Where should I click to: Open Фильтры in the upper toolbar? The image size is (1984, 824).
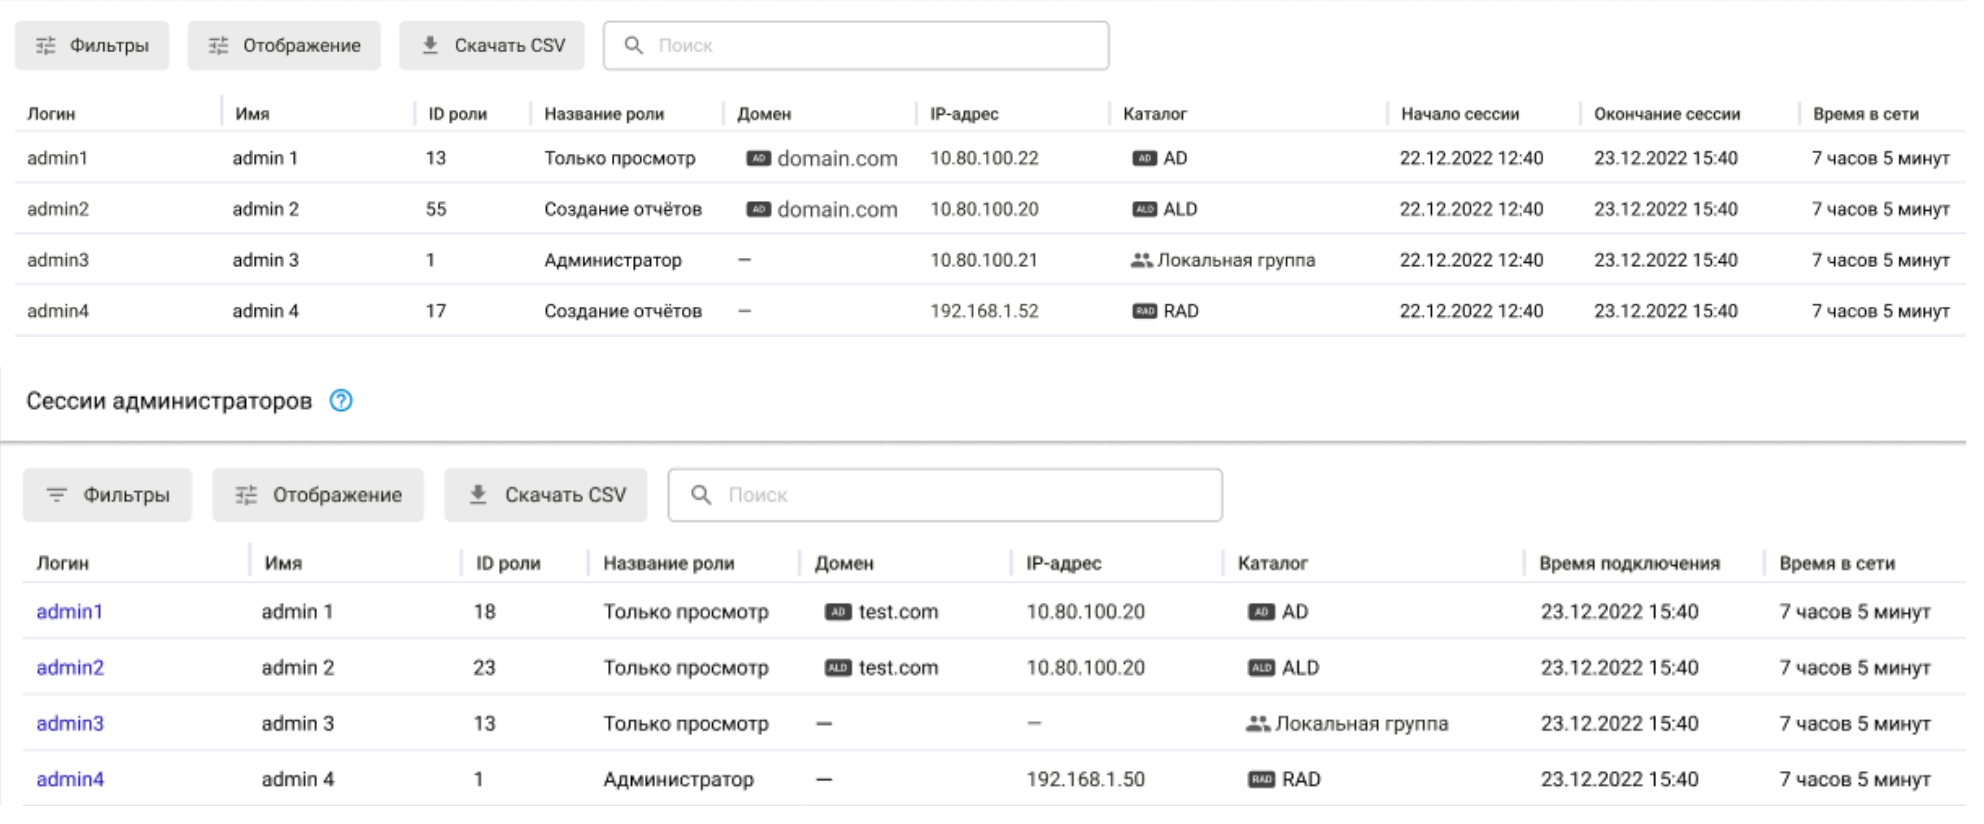(x=92, y=46)
